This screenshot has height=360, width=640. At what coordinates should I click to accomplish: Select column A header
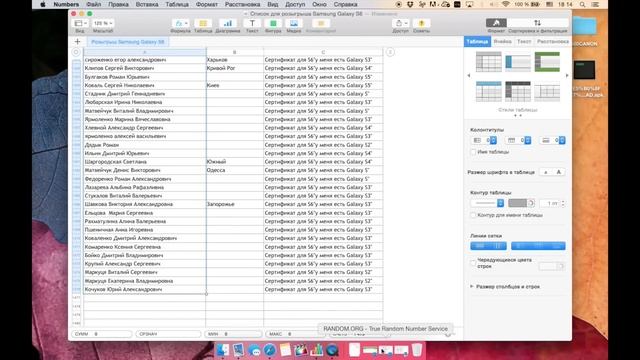[x=144, y=52]
